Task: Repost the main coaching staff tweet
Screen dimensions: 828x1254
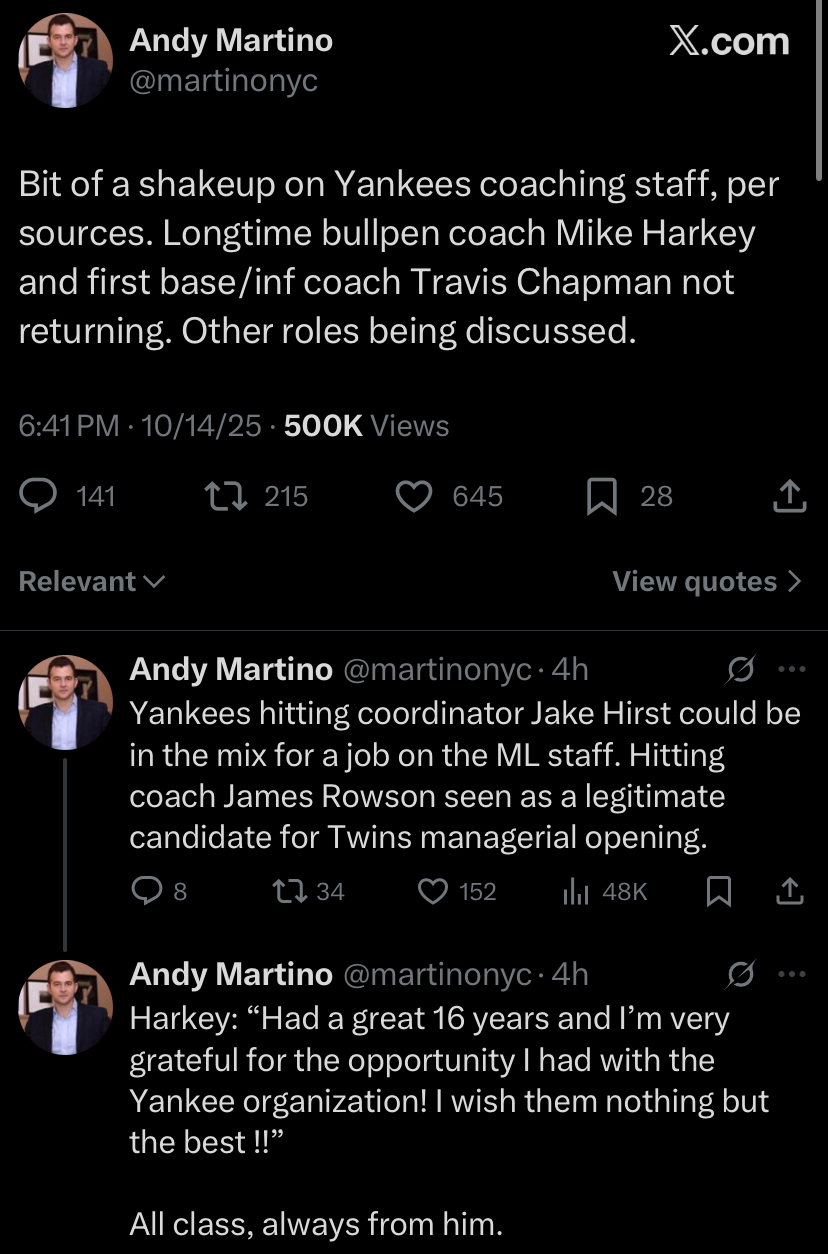Action: click(x=217, y=496)
